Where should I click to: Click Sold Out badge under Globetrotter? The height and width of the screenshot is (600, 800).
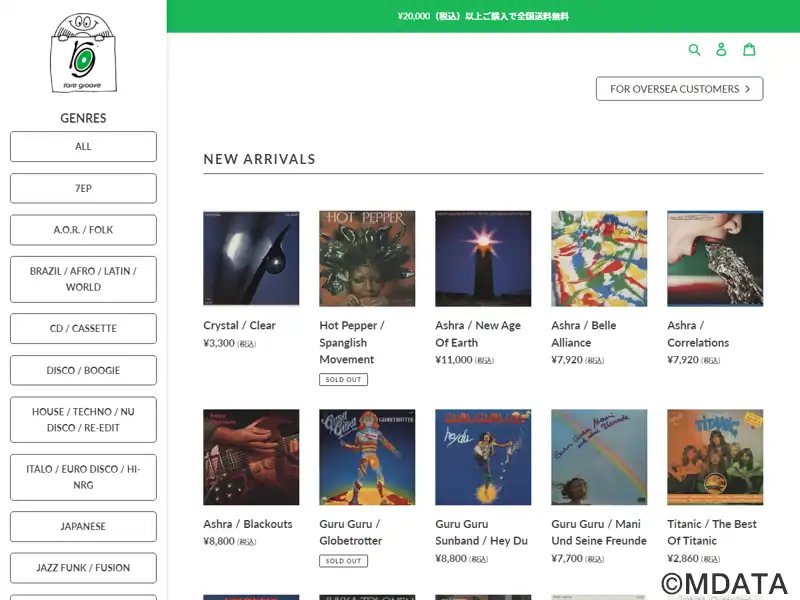pyautogui.click(x=343, y=561)
